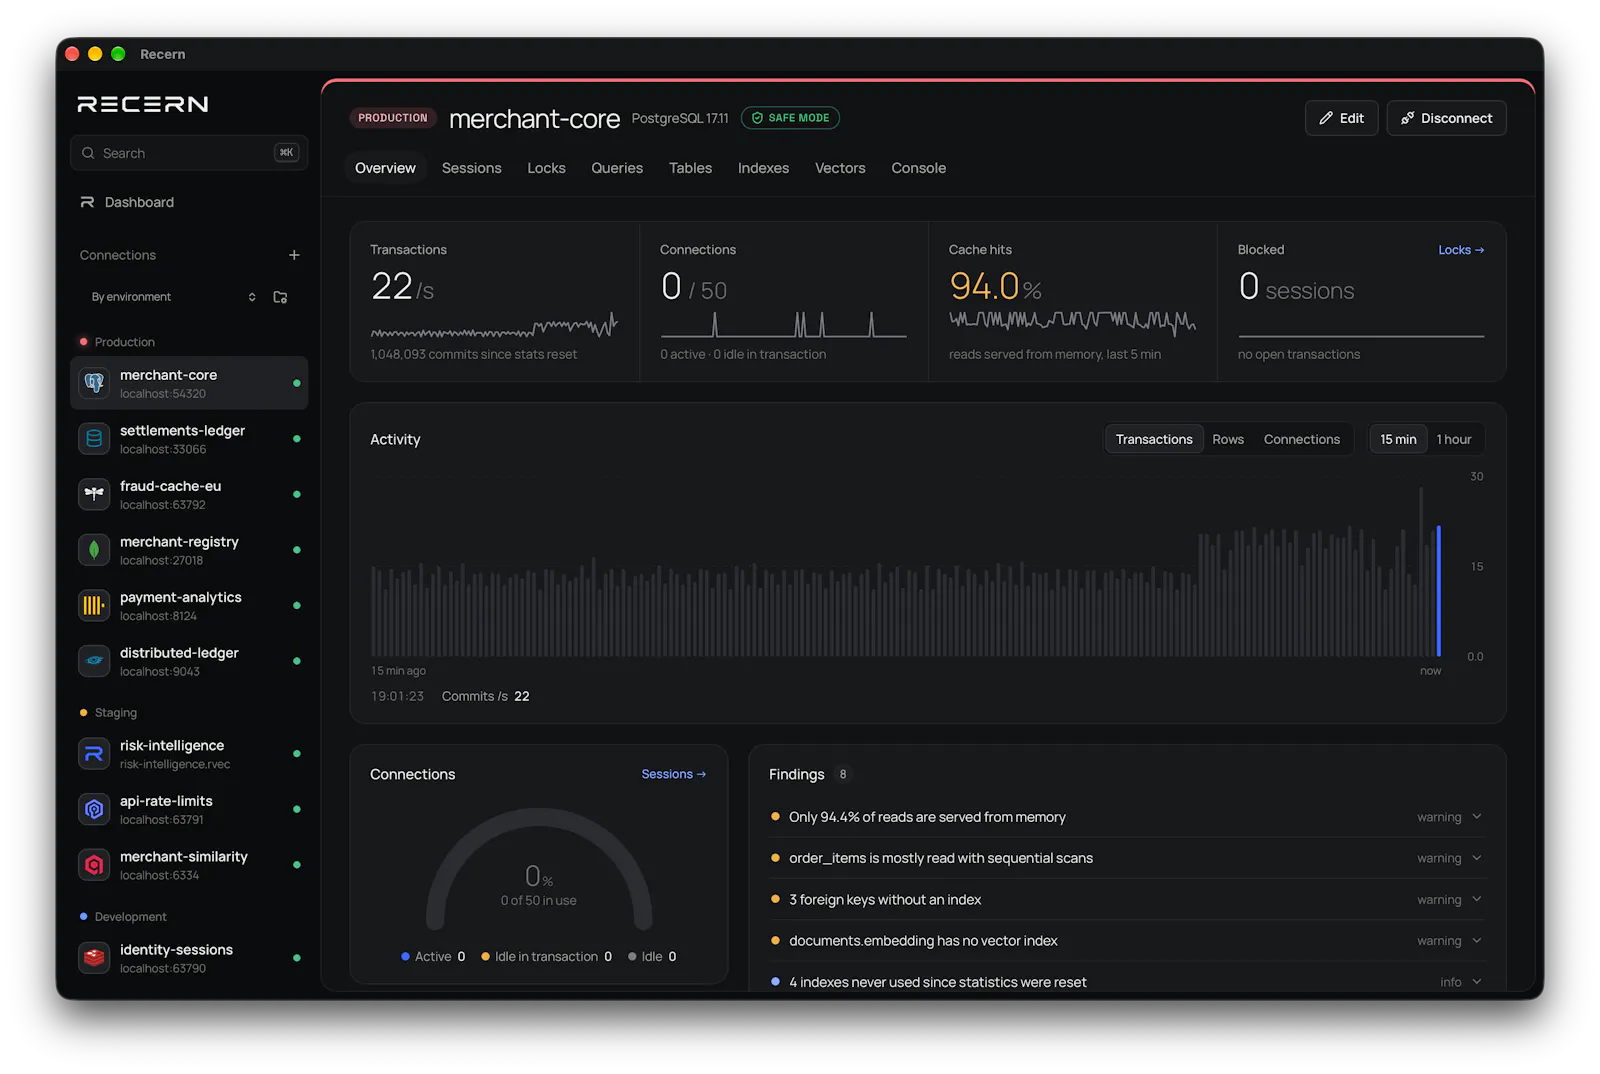
Task: Click the blue highlighted bar in Activity chart
Action: [1439, 590]
